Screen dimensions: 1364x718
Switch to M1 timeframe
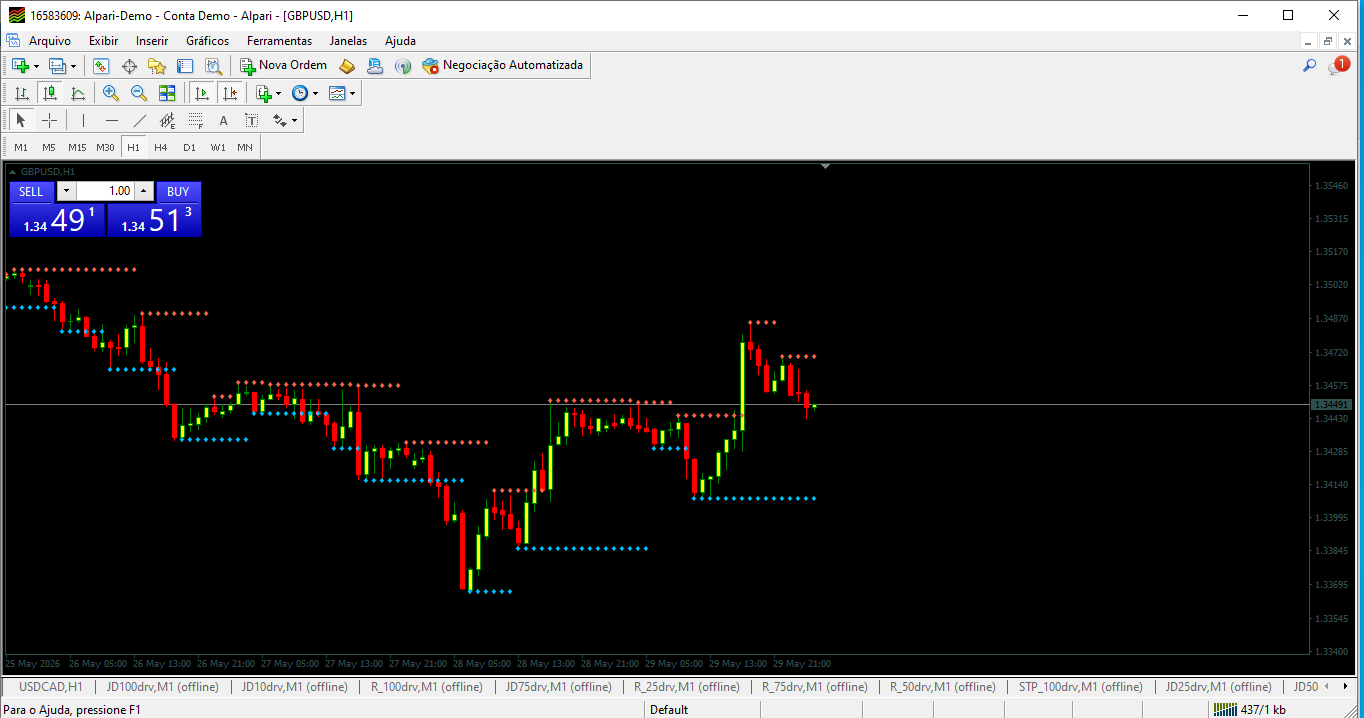pos(21,147)
